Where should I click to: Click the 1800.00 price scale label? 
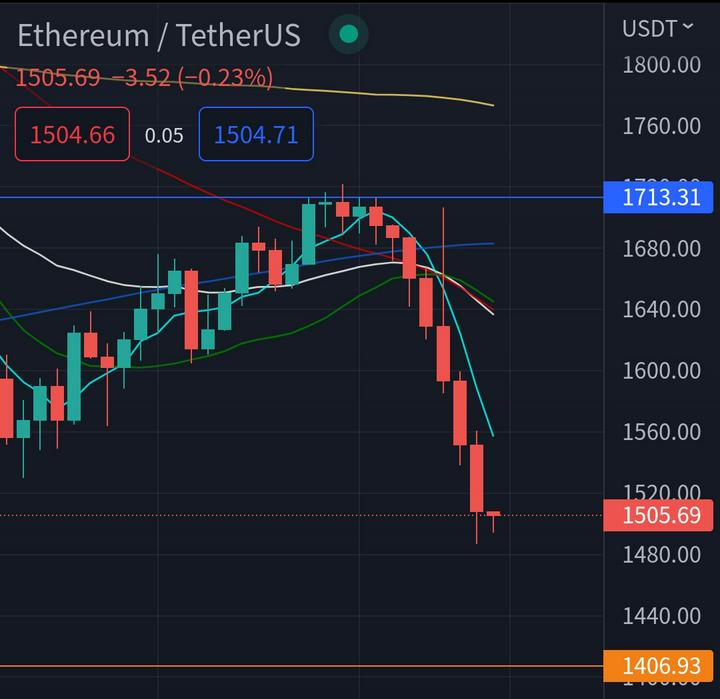click(661, 65)
